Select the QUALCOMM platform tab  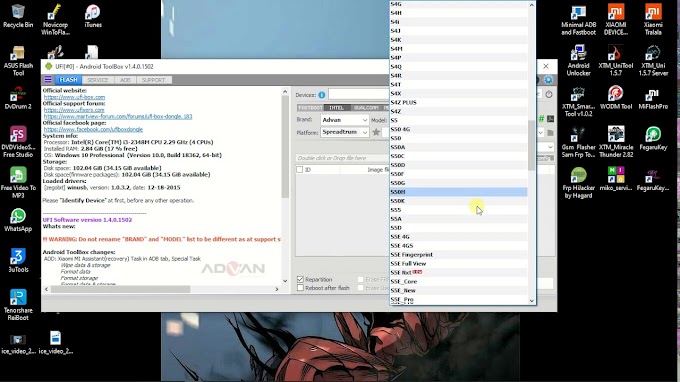pyautogui.click(x=366, y=108)
